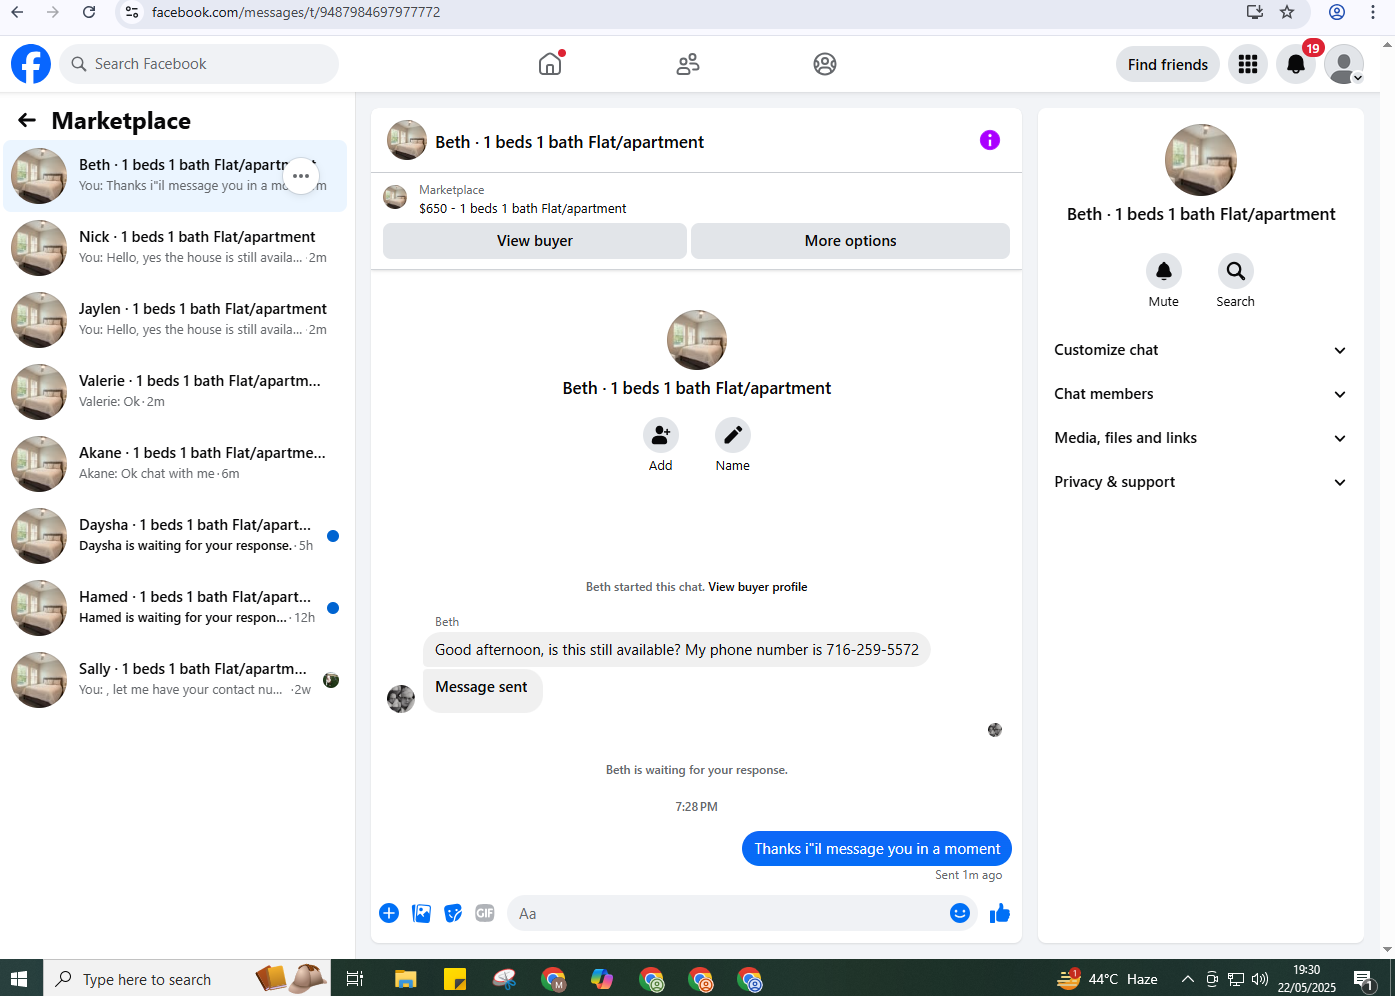Choose a sticker from the composer
1395x996 pixels.
tap(453, 913)
